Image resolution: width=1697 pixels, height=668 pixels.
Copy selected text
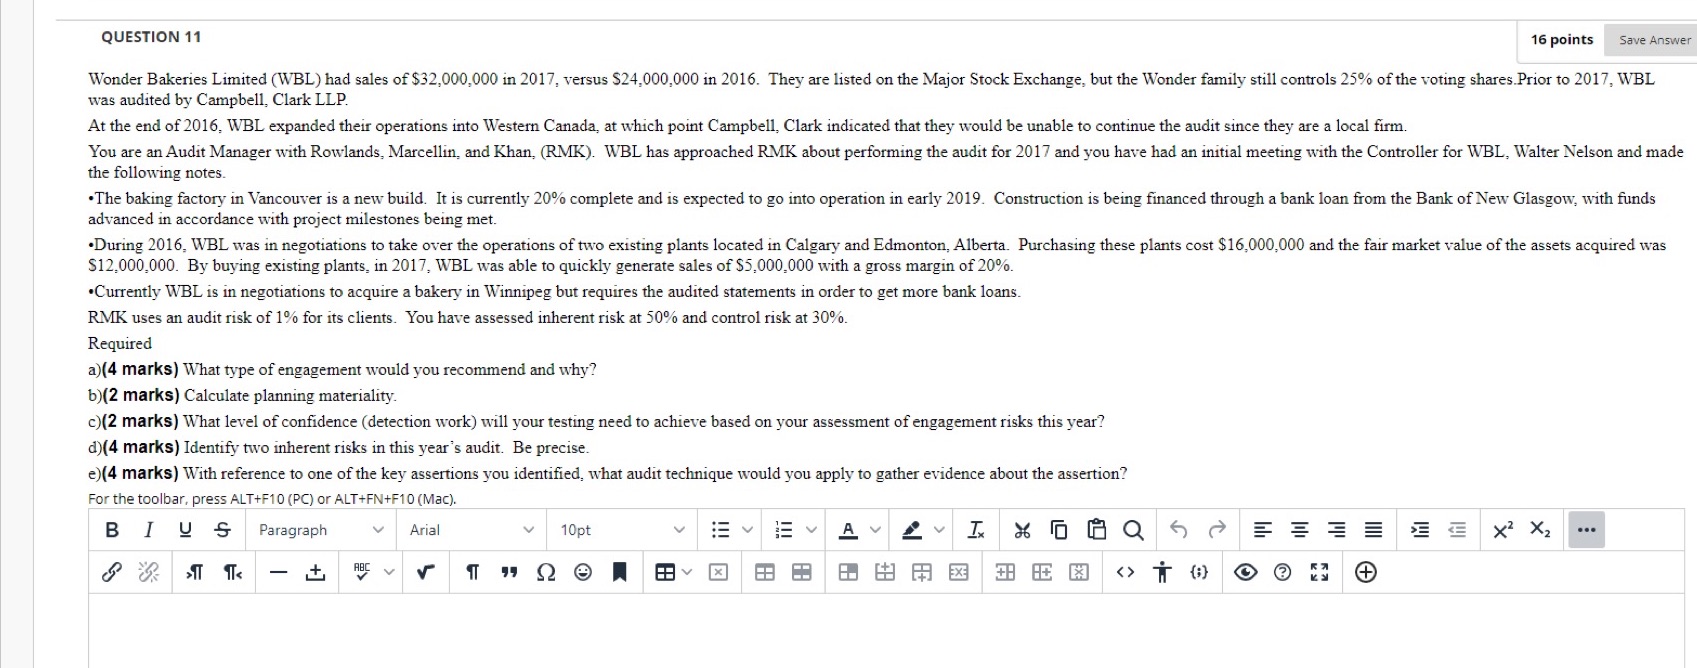click(x=1059, y=530)
